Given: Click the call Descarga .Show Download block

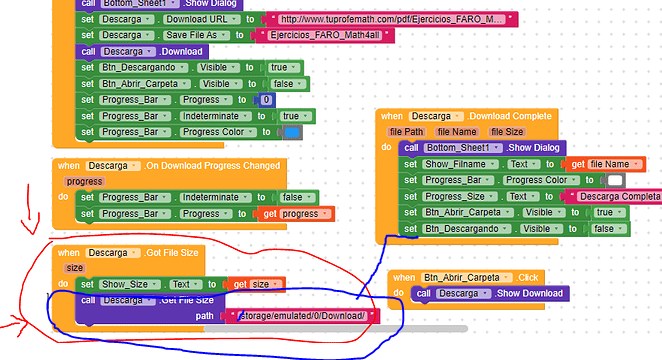Looking at the screenshot, I should (x=490, y=293).
